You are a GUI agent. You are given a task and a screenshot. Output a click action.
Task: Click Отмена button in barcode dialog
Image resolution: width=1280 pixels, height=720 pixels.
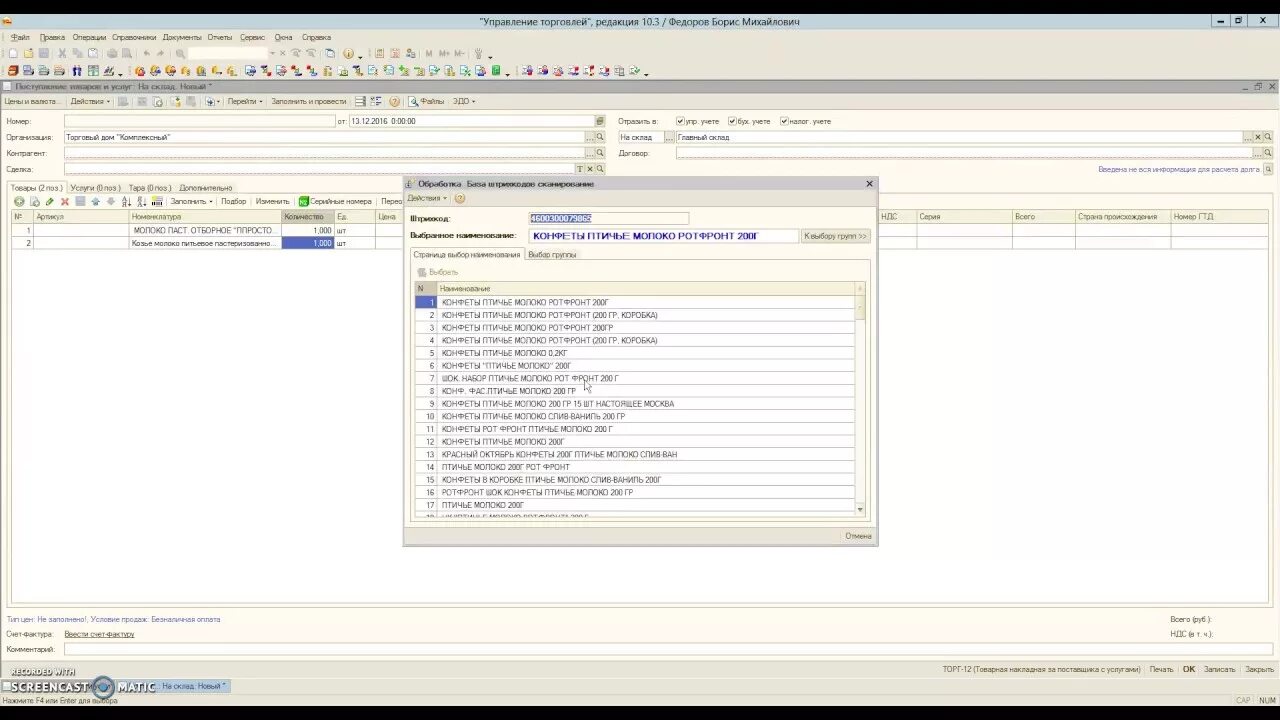pos(858,536)
